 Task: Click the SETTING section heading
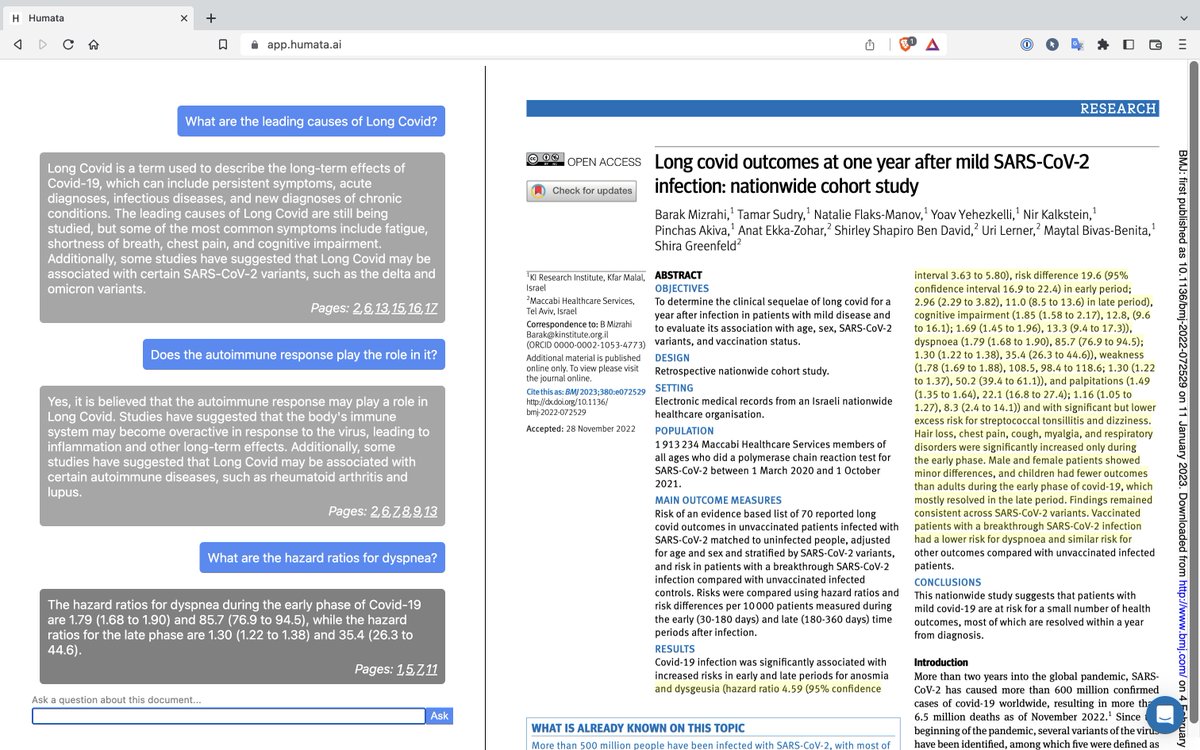(673, 387)
